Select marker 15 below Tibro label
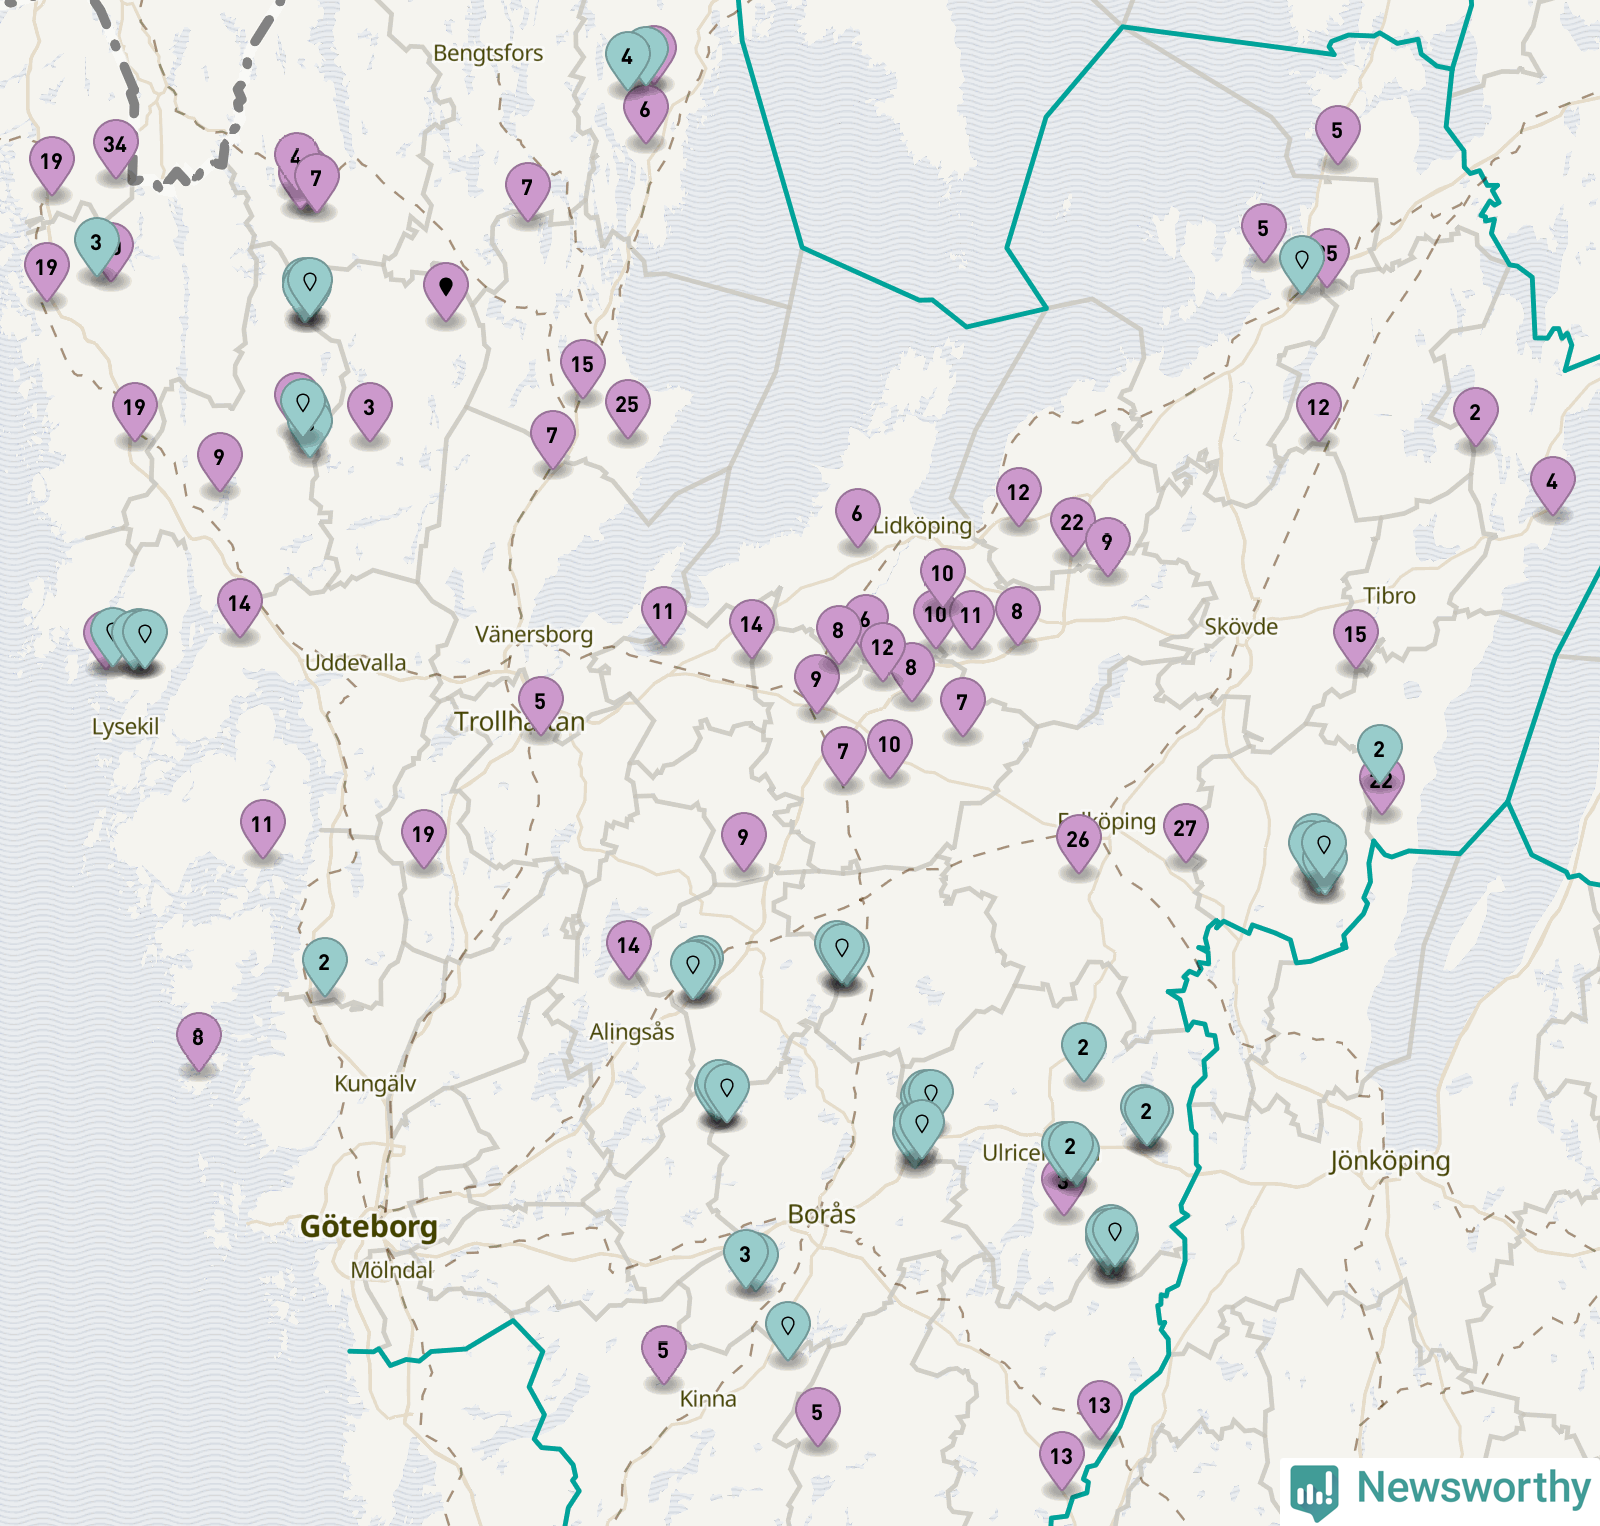The width and height of the screenshot is (1600, 1526). (x=1355, y=638)
